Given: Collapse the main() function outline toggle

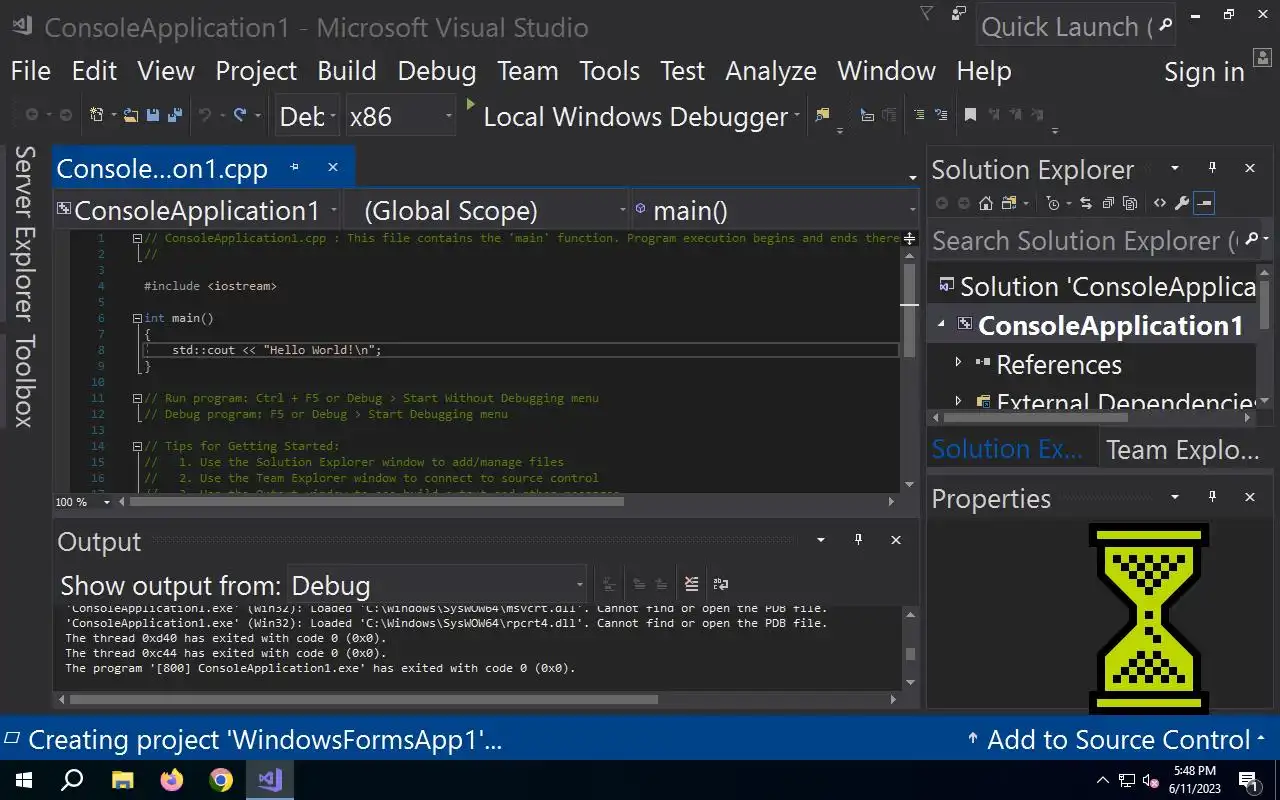Looking at the screenshot, I should 137,318.
